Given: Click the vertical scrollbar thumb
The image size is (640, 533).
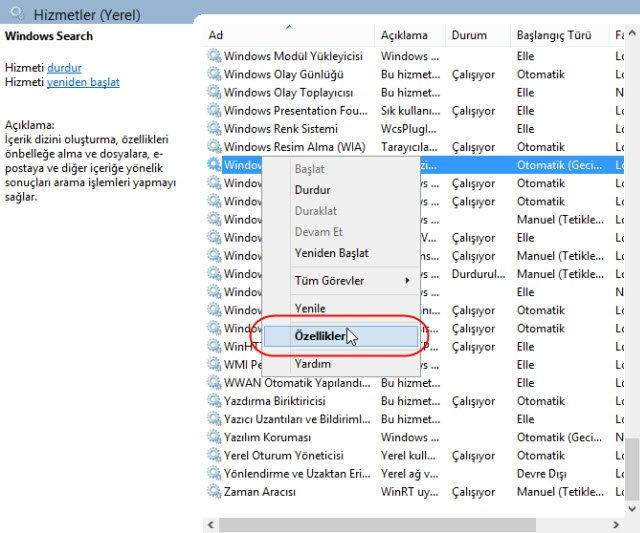Looking at the screenshot, I should [x=632, y=469].
